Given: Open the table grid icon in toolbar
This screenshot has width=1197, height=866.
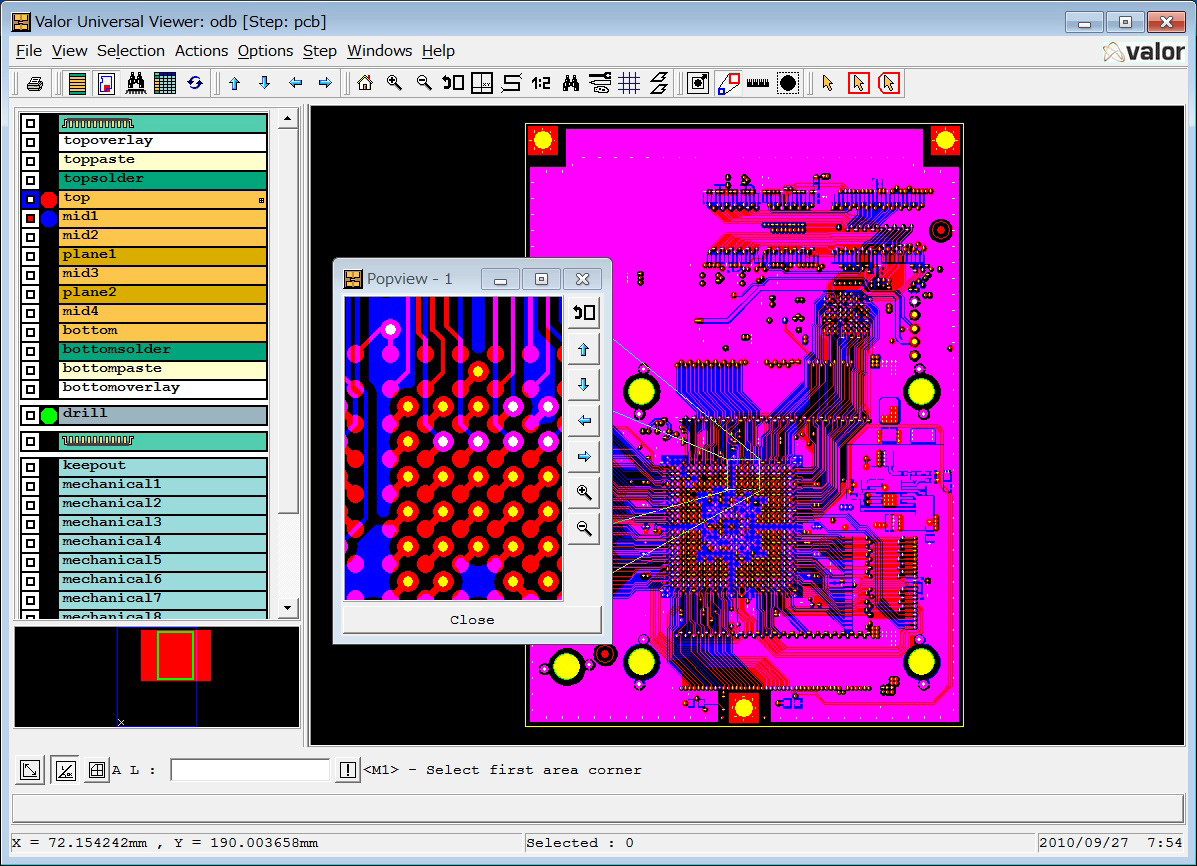Looking at the screenshot, I should (x=165, y=83).
